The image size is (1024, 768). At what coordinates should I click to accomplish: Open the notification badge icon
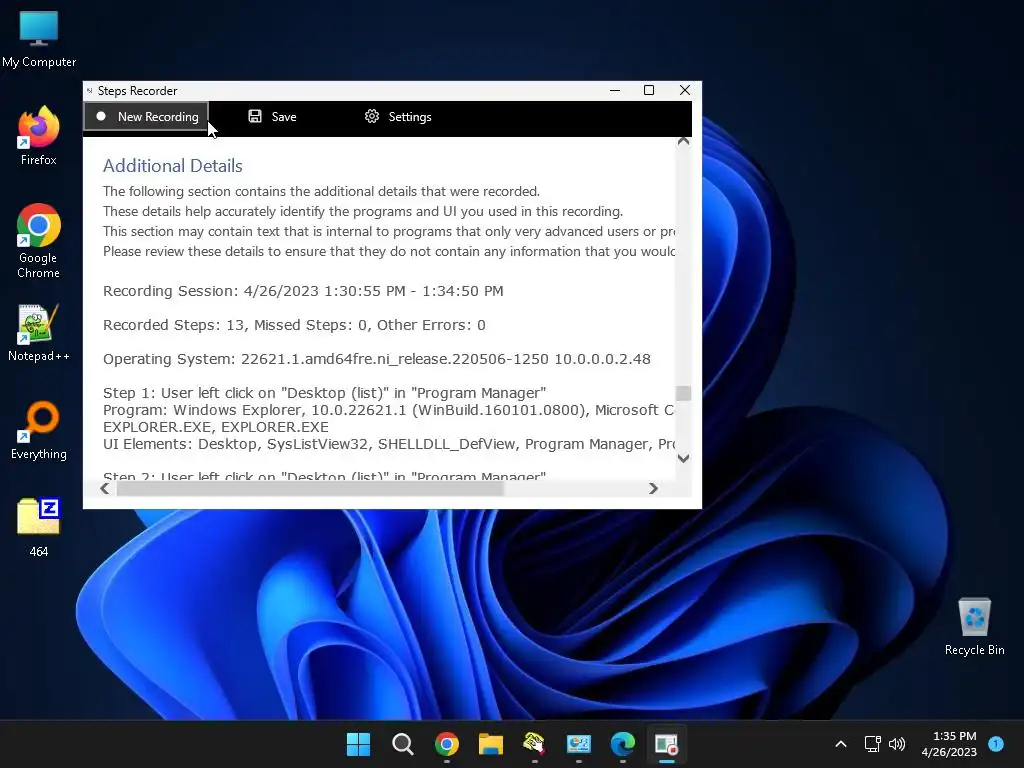(996, 743)
